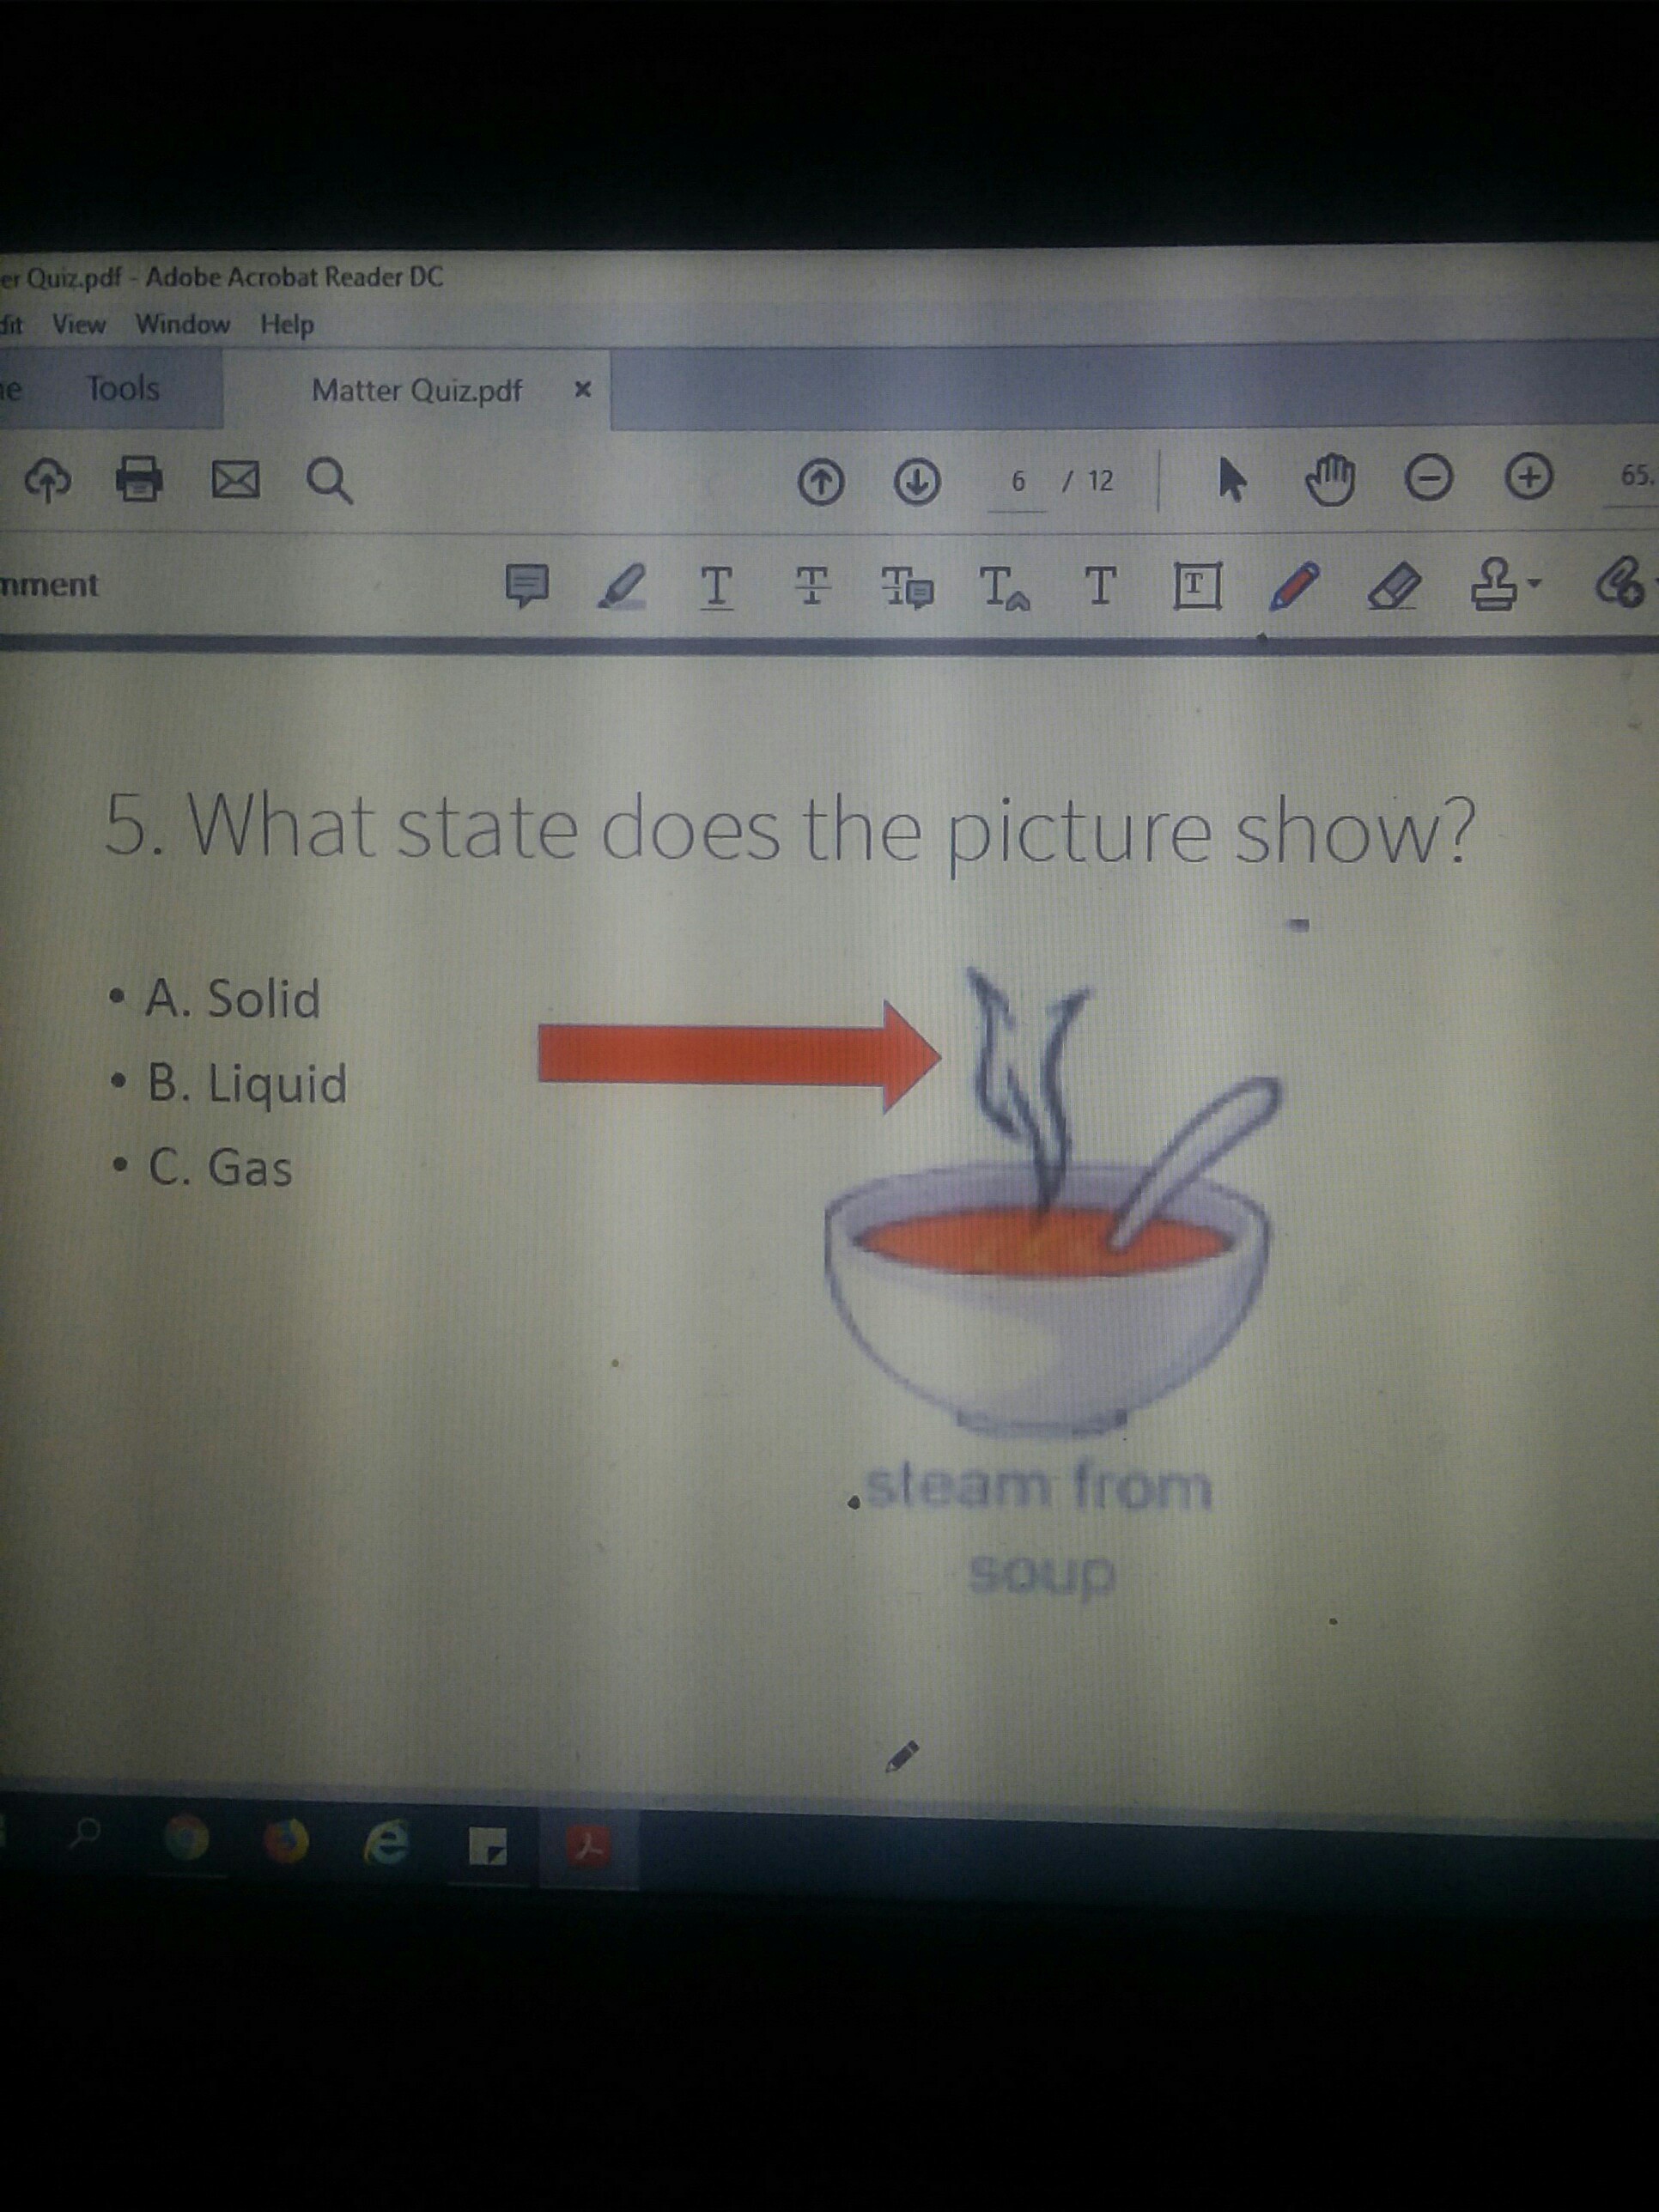Screen dimensions: 1659x2212
Task: Select the Highlight text tool
Action: tap(621, 586)
